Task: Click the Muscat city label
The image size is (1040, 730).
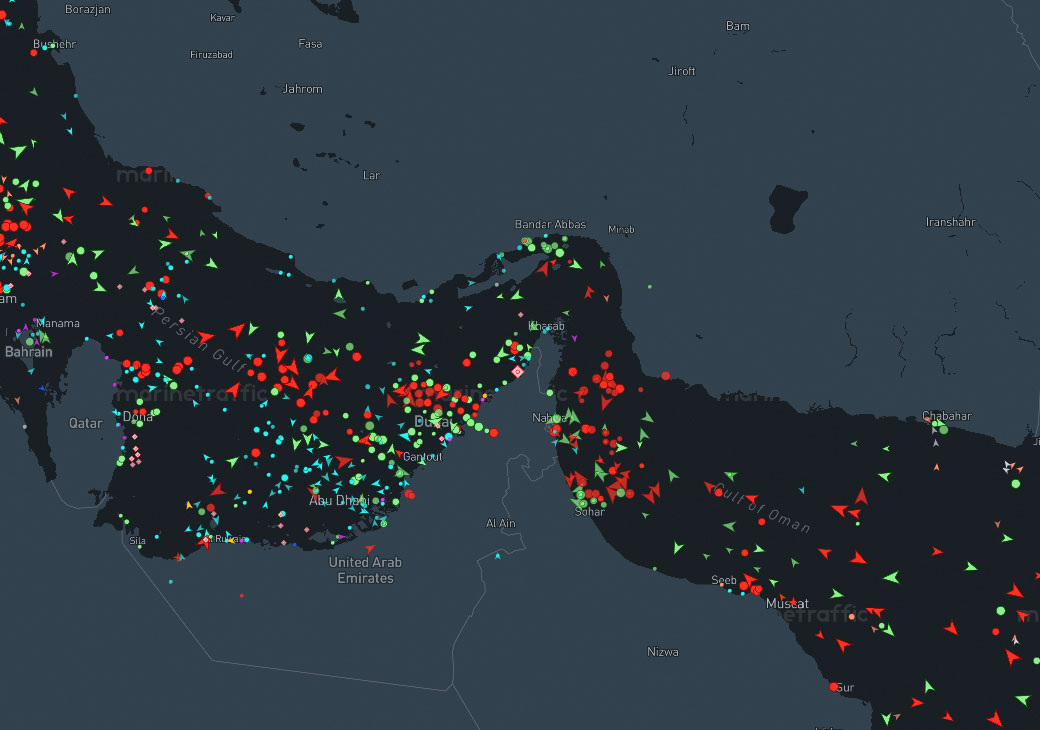Action: (x=787, y=603)
